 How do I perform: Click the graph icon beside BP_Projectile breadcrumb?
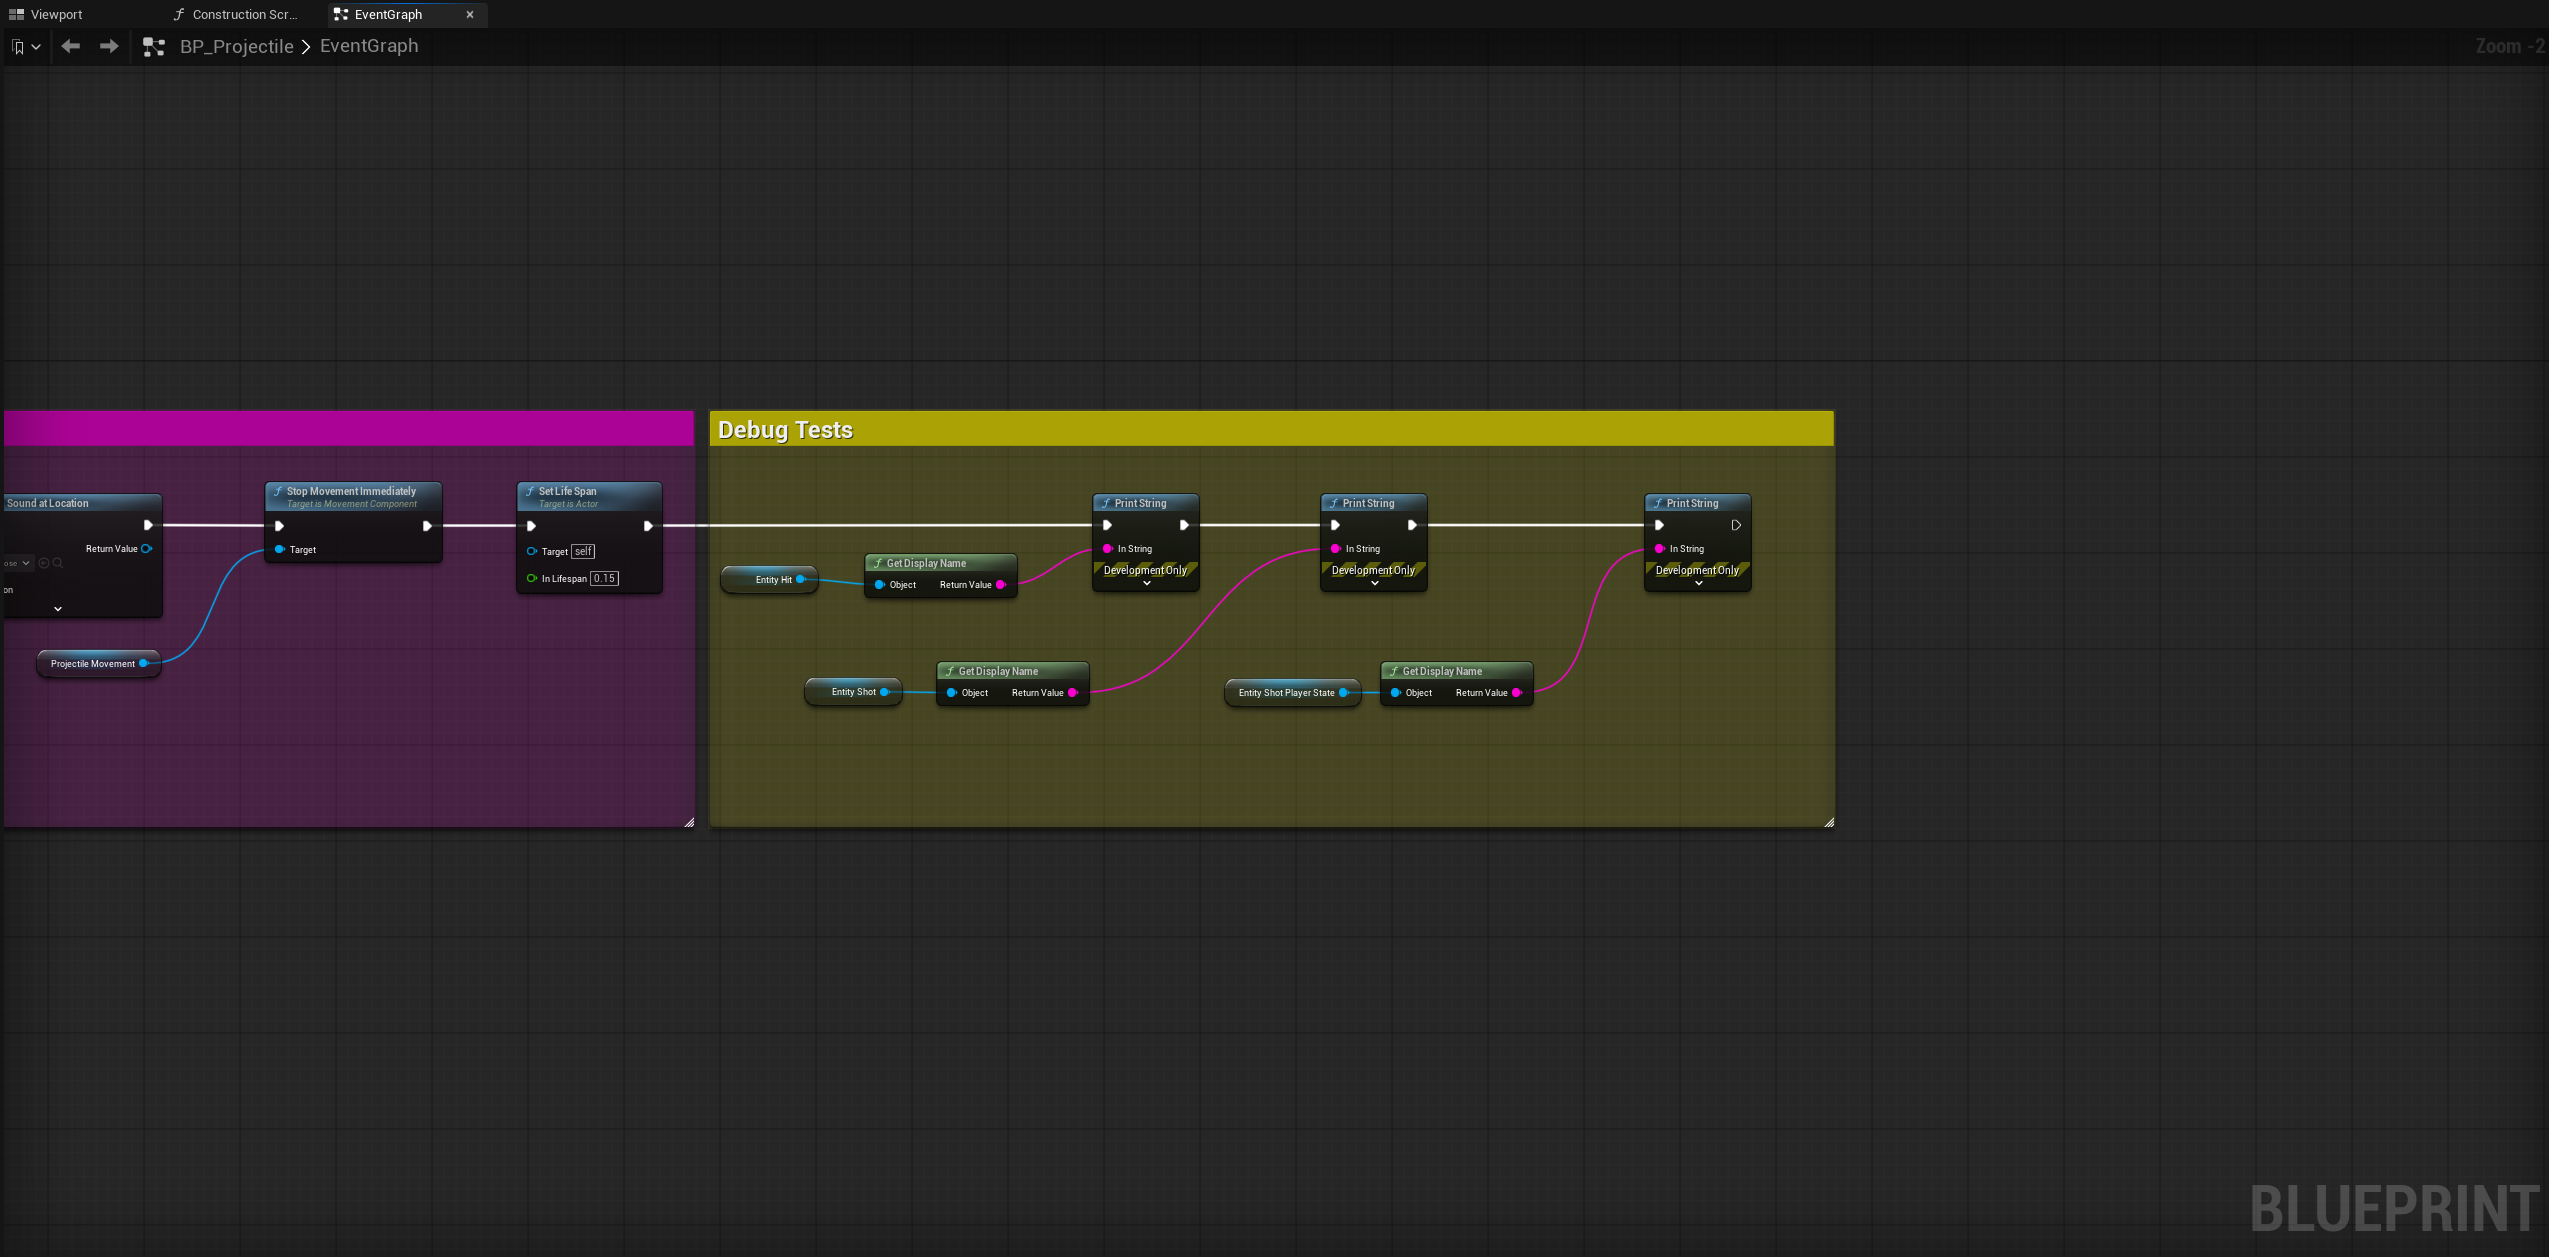click(x=154, y=47)
